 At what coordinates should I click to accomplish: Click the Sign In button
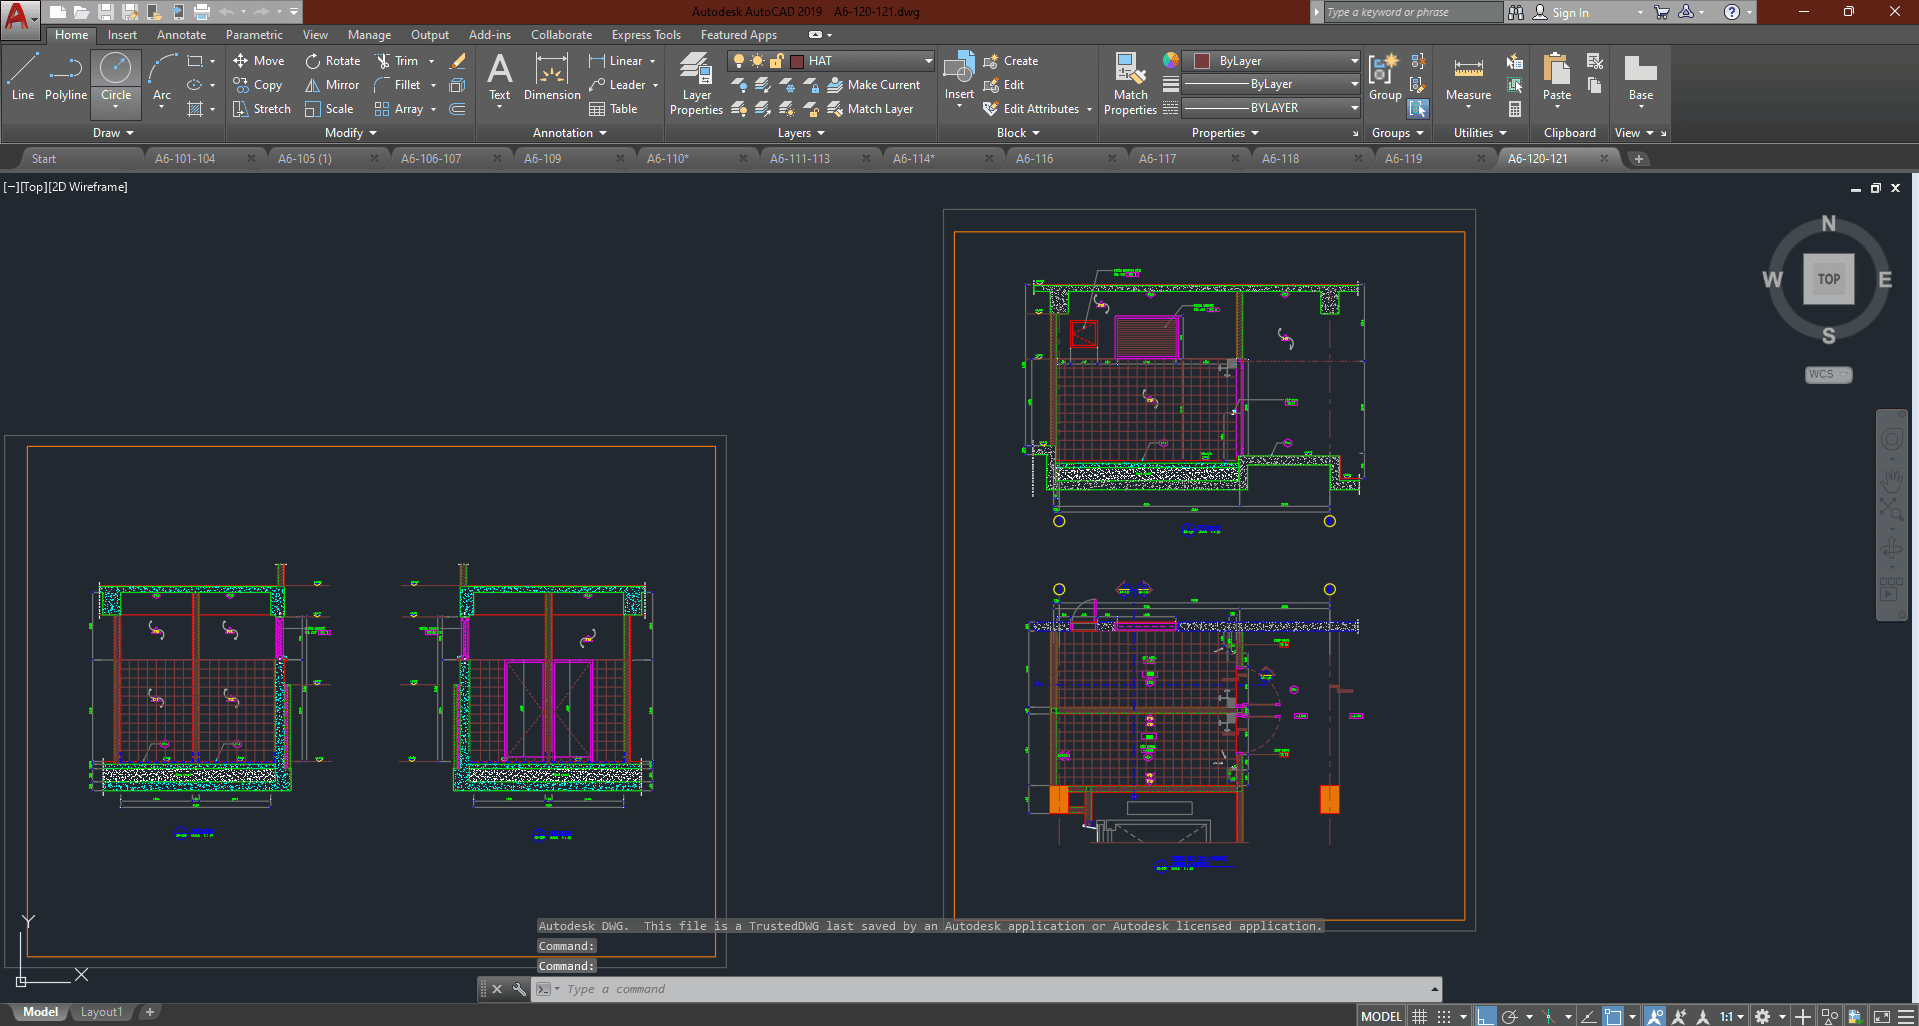(1569, 13)
